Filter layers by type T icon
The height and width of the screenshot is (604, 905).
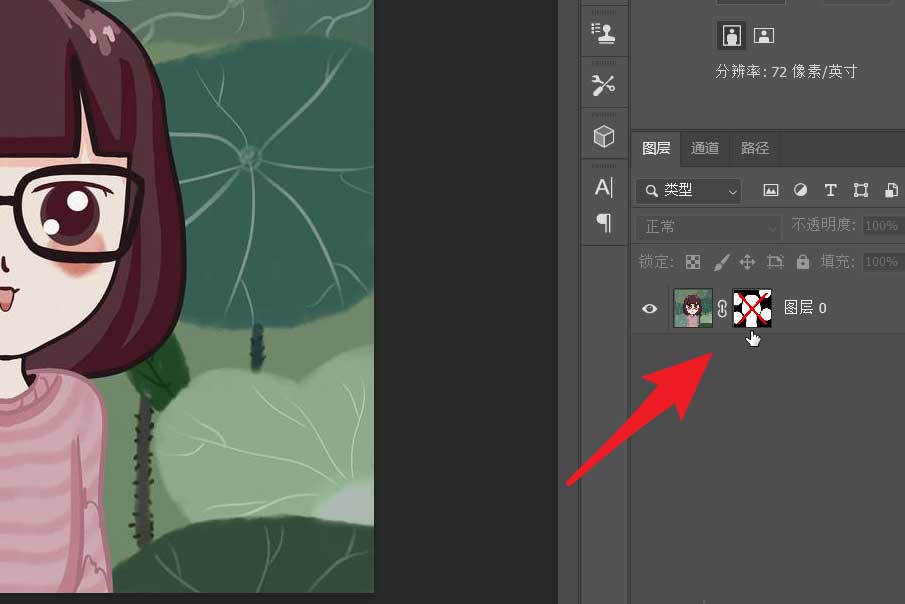click(831, 190)
